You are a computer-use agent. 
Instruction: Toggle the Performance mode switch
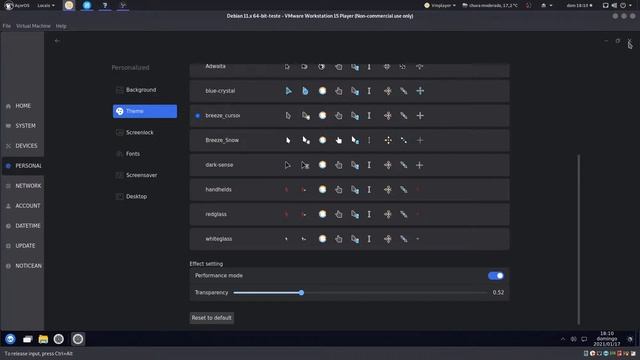pos(496,276)
